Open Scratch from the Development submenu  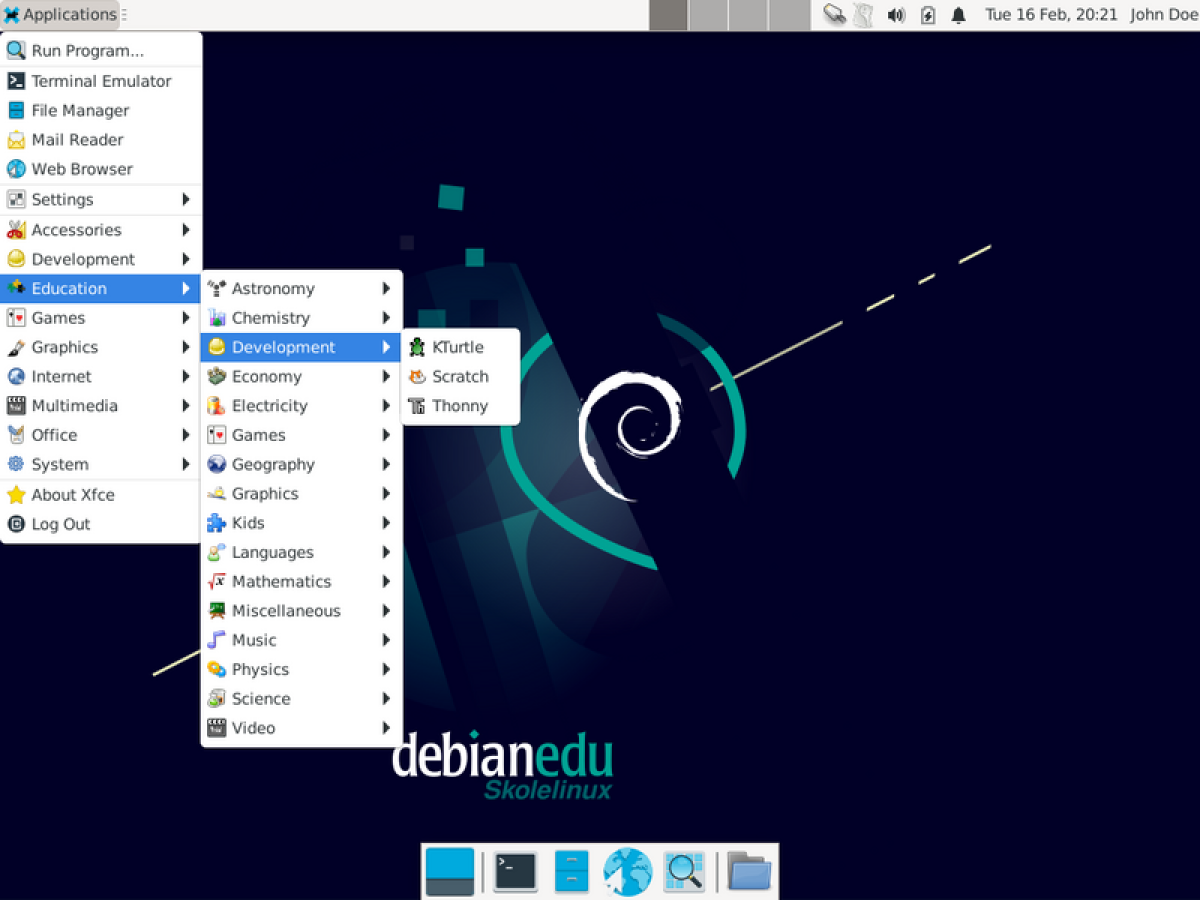pyautogui.click(x=460, y=377)
